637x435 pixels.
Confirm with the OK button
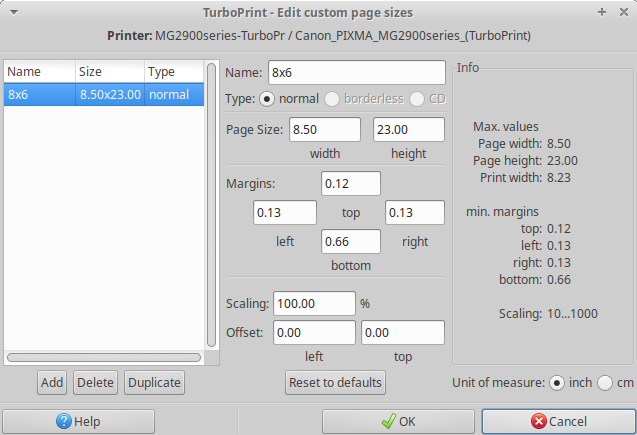click(398, 421)
